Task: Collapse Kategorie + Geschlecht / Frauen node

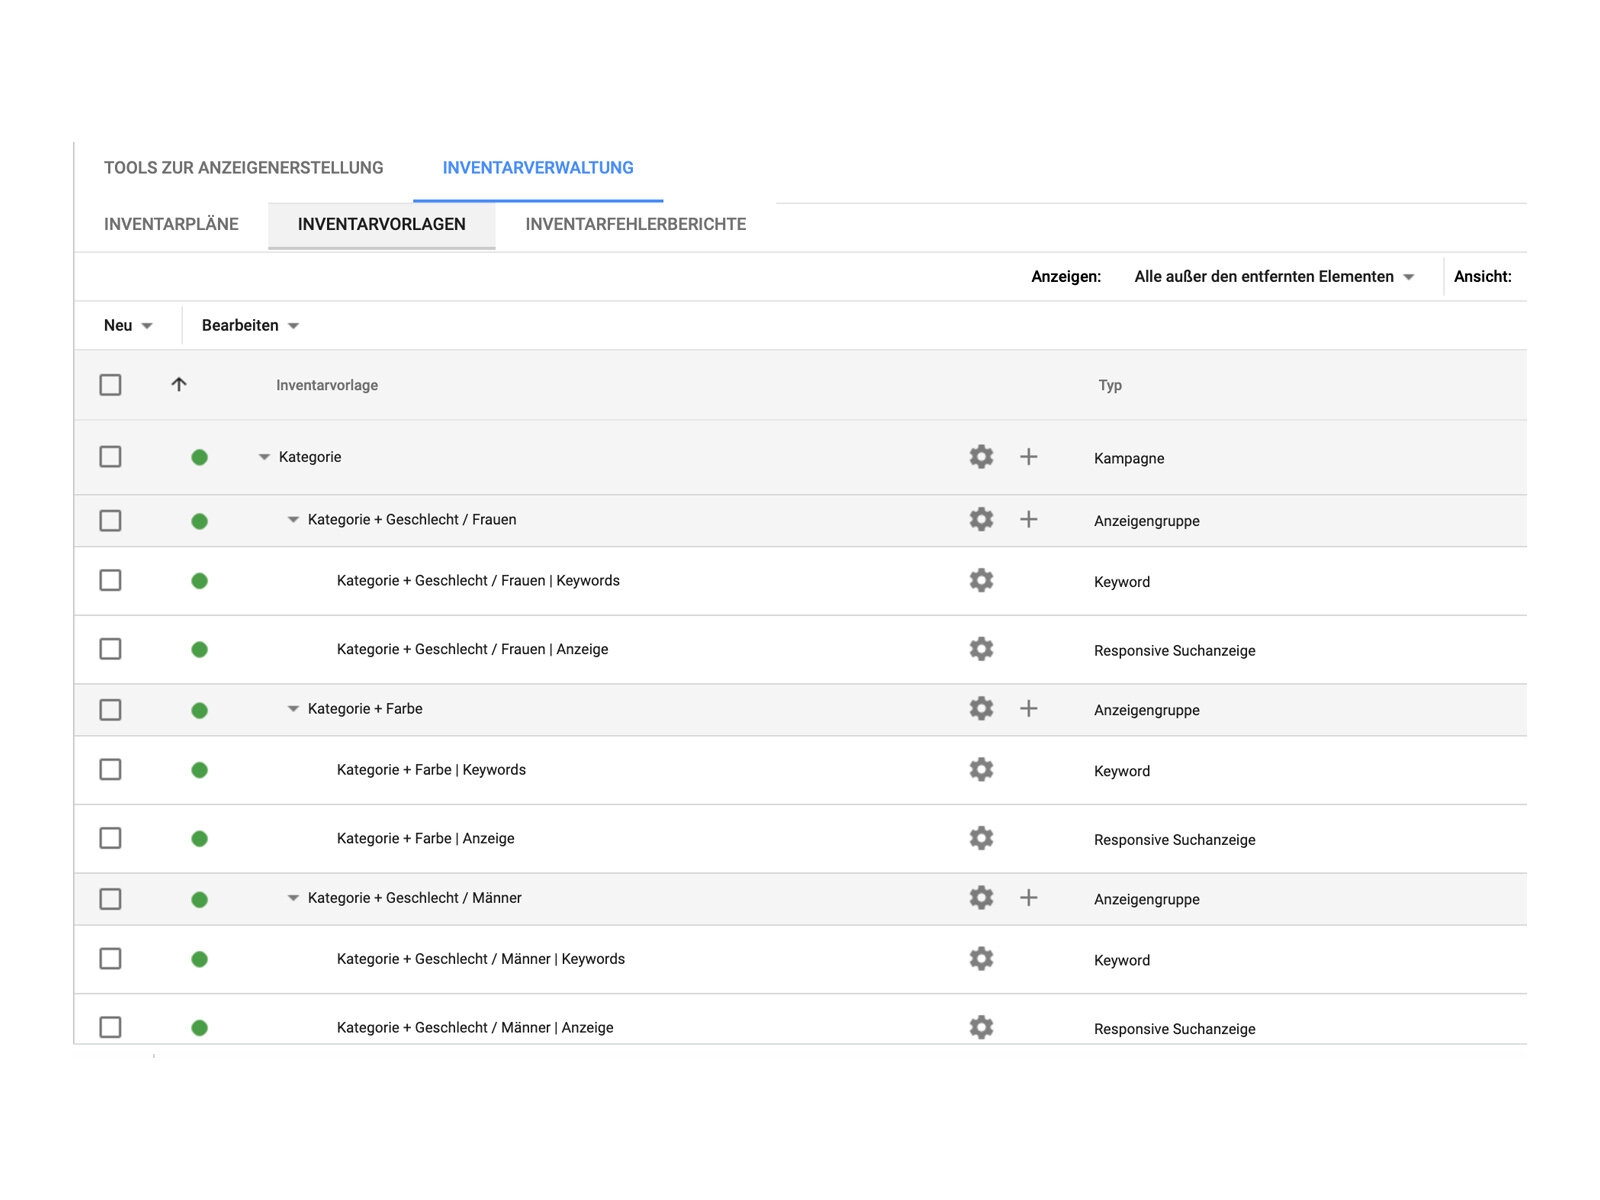Action: pos(293,519)
